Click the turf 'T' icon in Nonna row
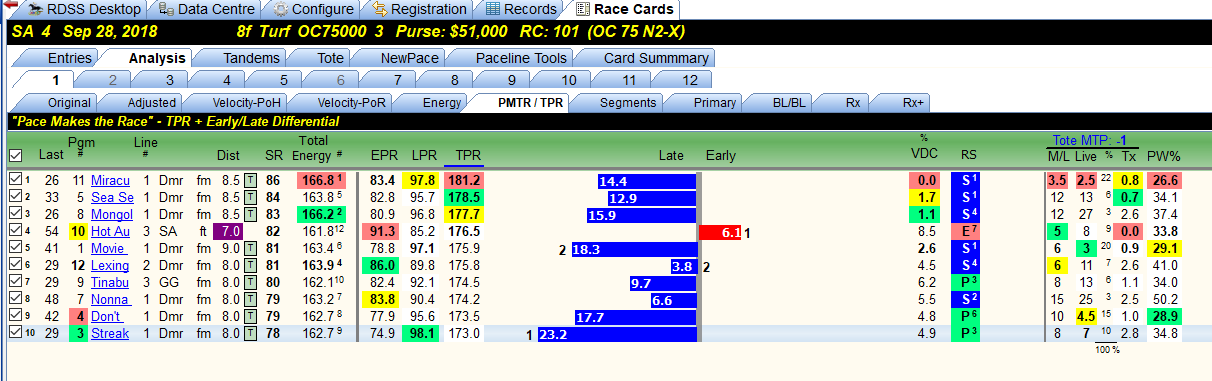This screenshot has height=381, width=1212. click(251, 299)
